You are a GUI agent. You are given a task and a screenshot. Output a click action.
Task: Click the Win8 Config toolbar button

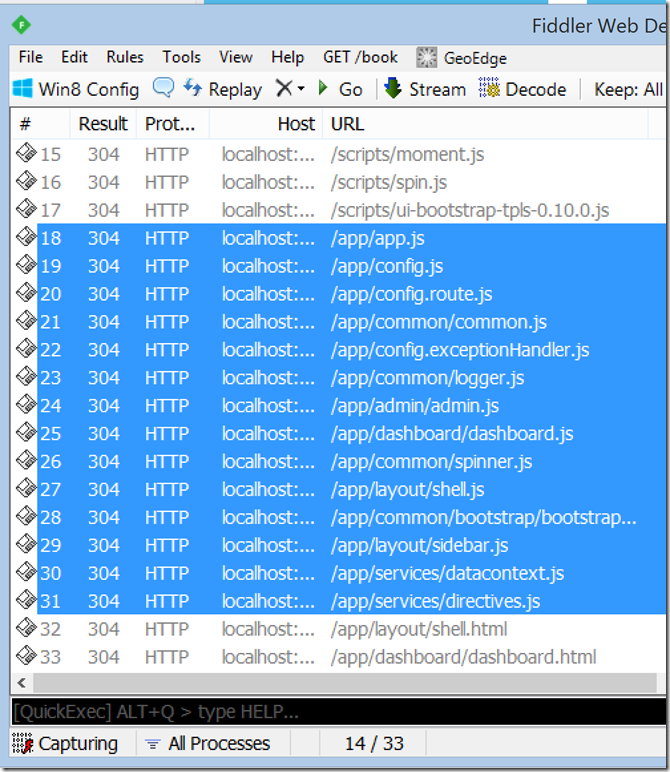coord(76,90)
